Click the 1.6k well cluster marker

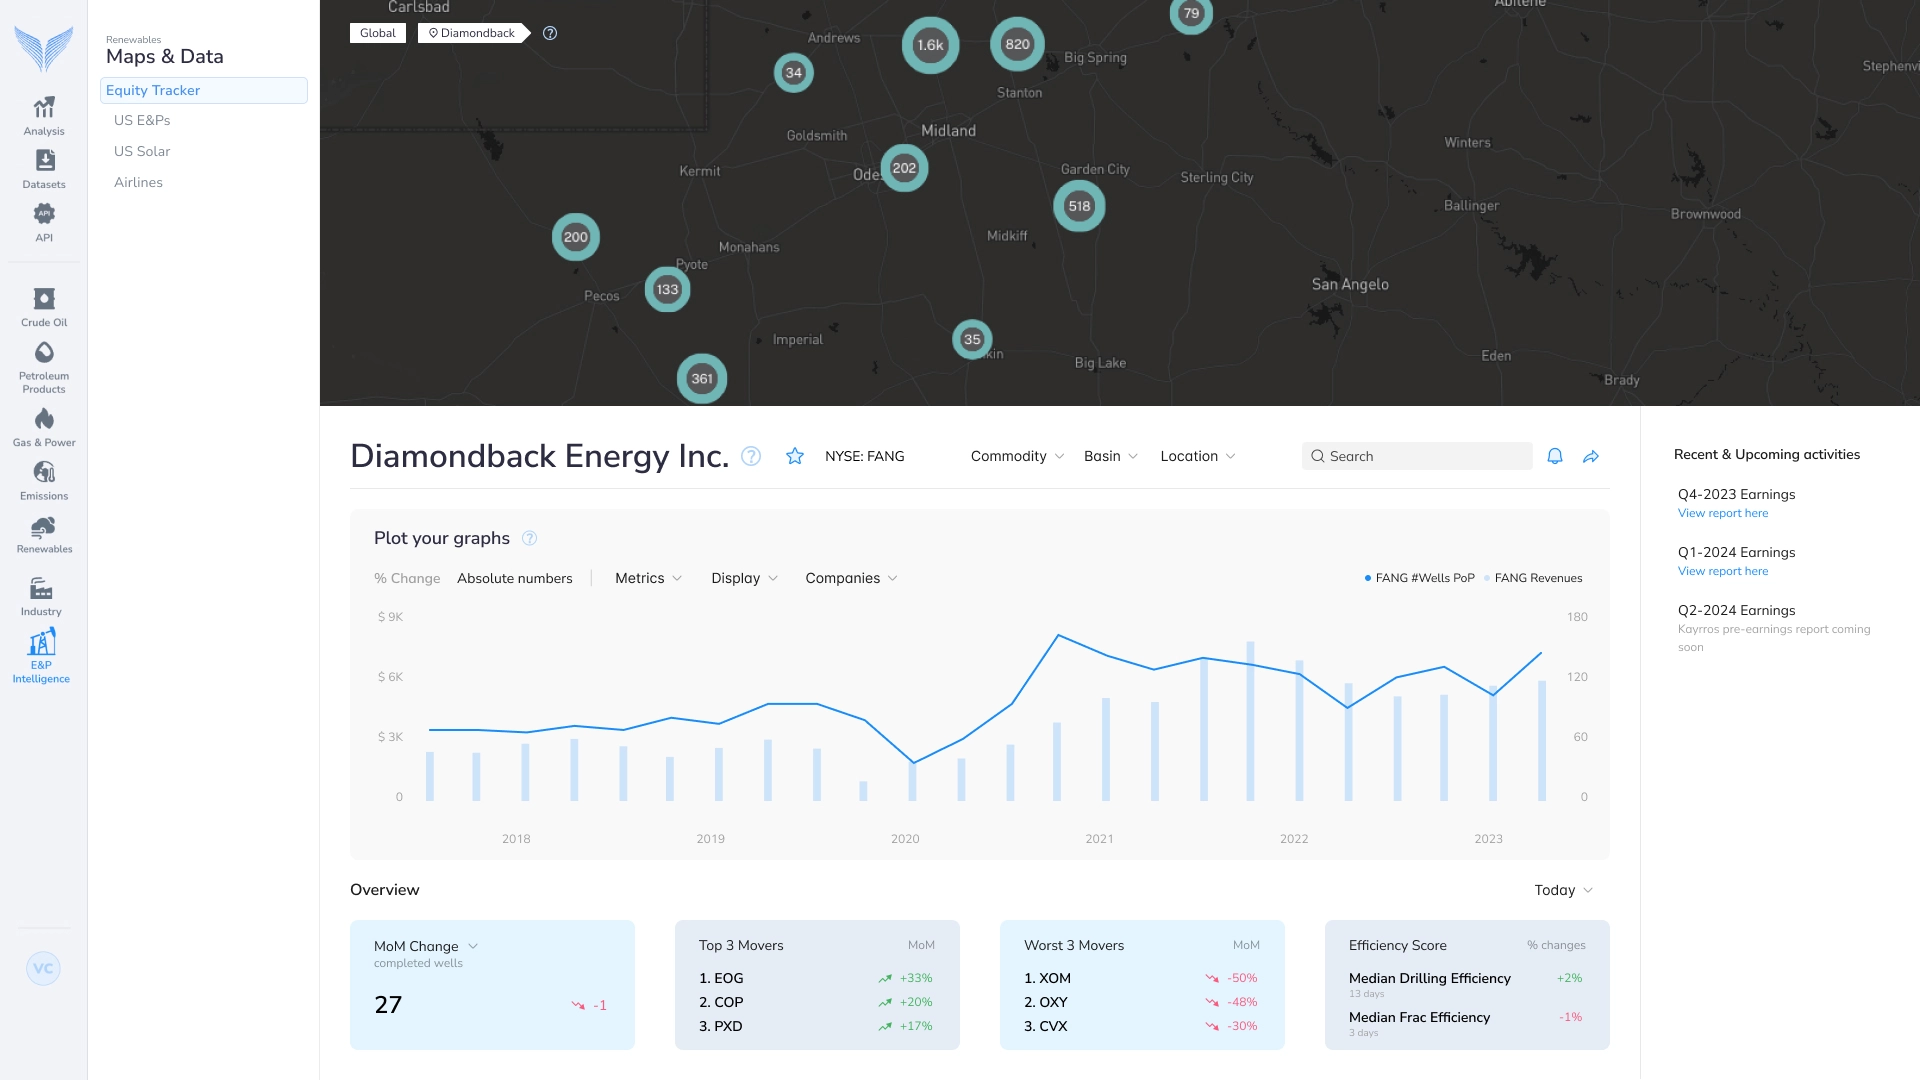click(x=930, y=45)
